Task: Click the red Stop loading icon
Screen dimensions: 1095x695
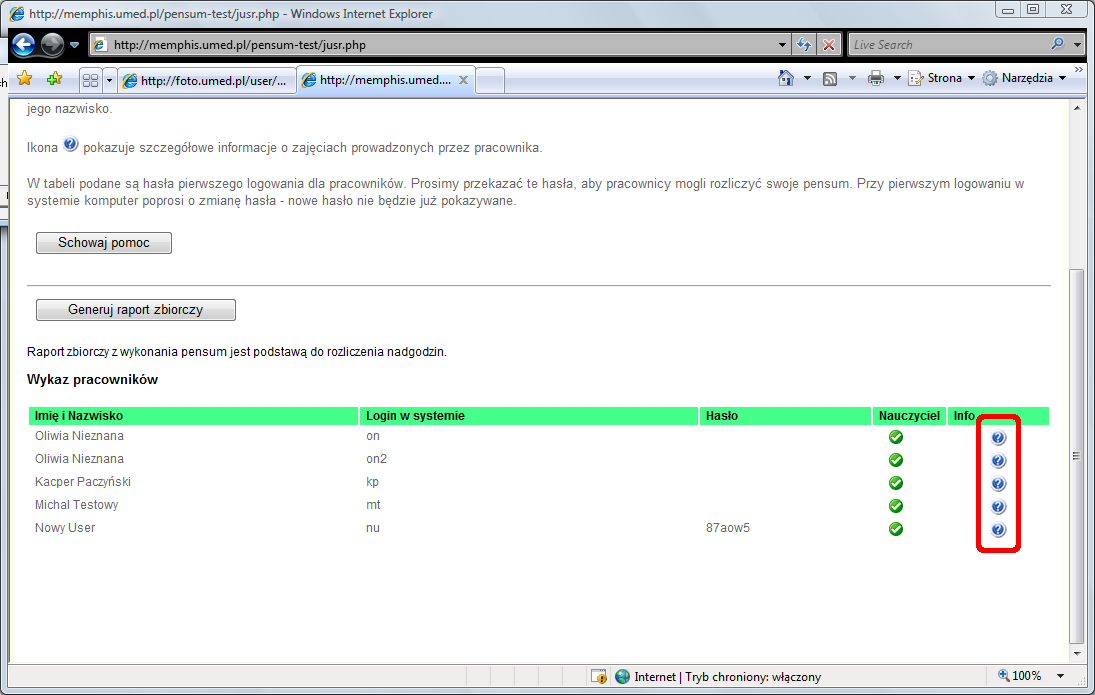Action: [829, 45]
